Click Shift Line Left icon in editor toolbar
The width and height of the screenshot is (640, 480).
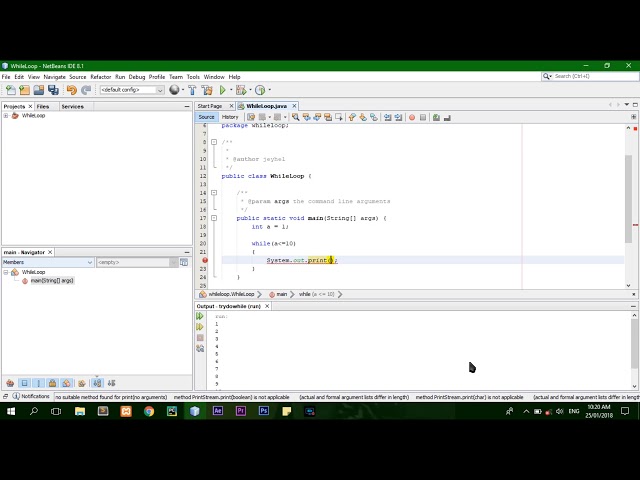pyautogui.click(x=387, y=117)
